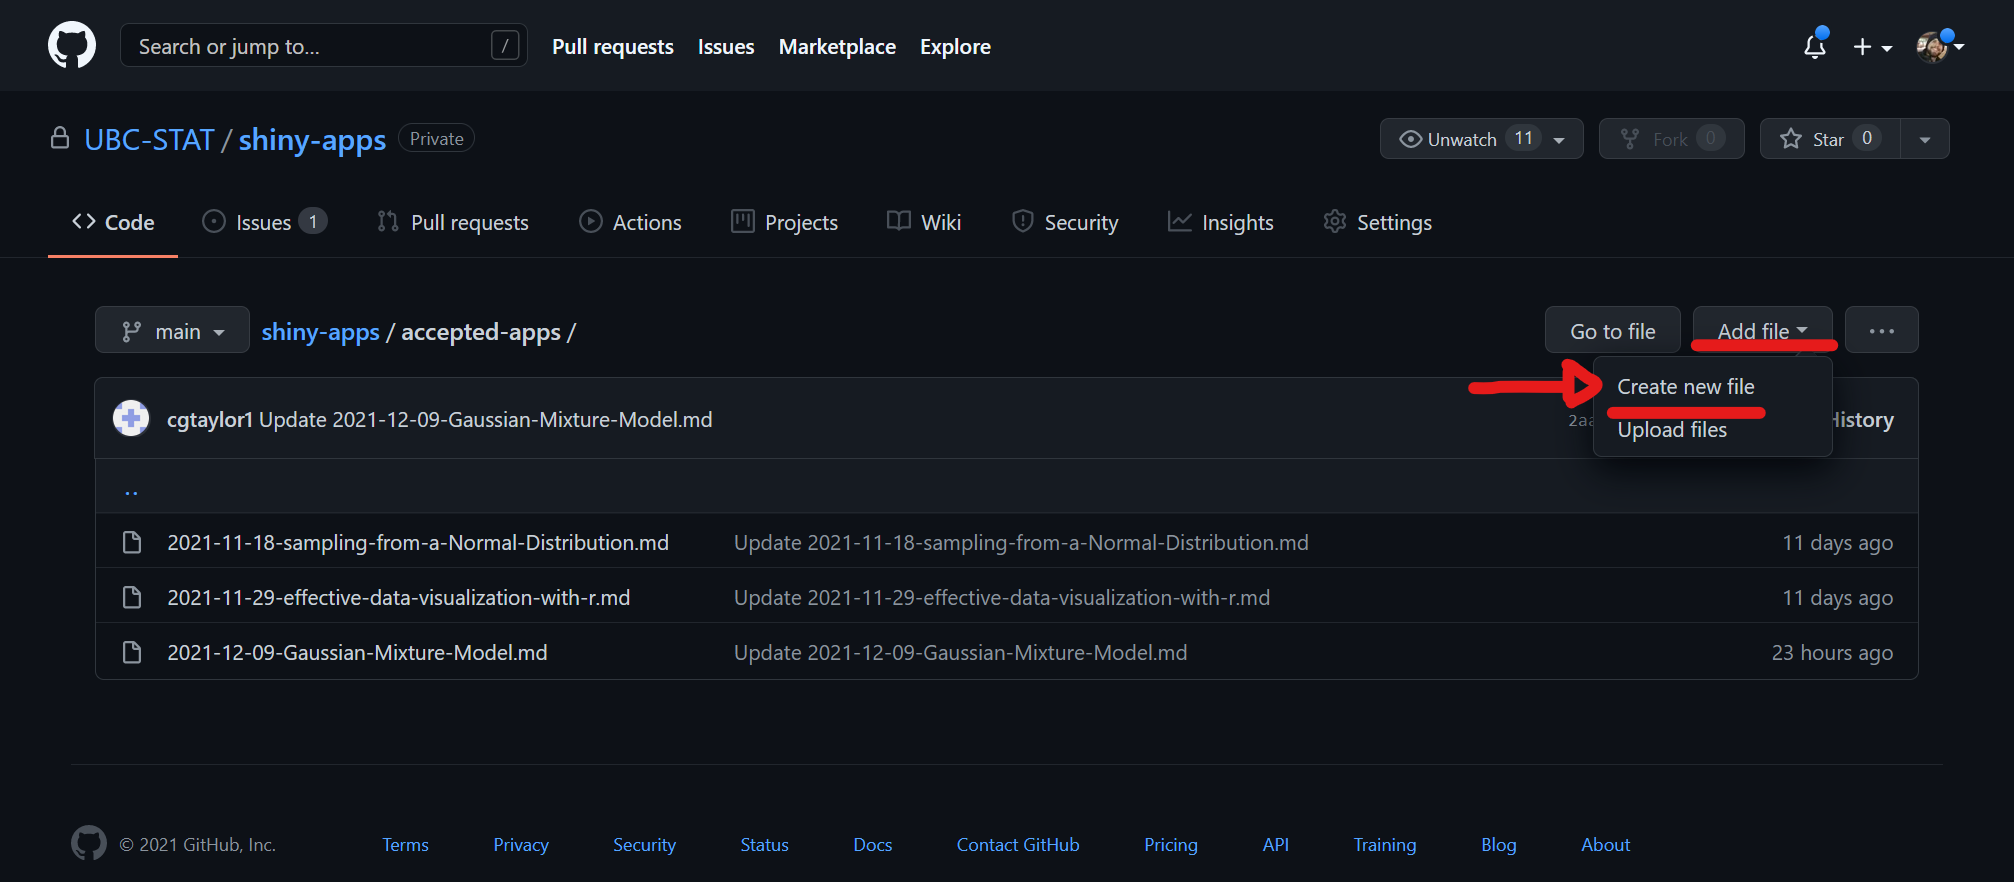This screenshot has height=882, width=2014.
Task: Click file icon of Gaussian-Mixture-Model row
Action: click(131, 652)
